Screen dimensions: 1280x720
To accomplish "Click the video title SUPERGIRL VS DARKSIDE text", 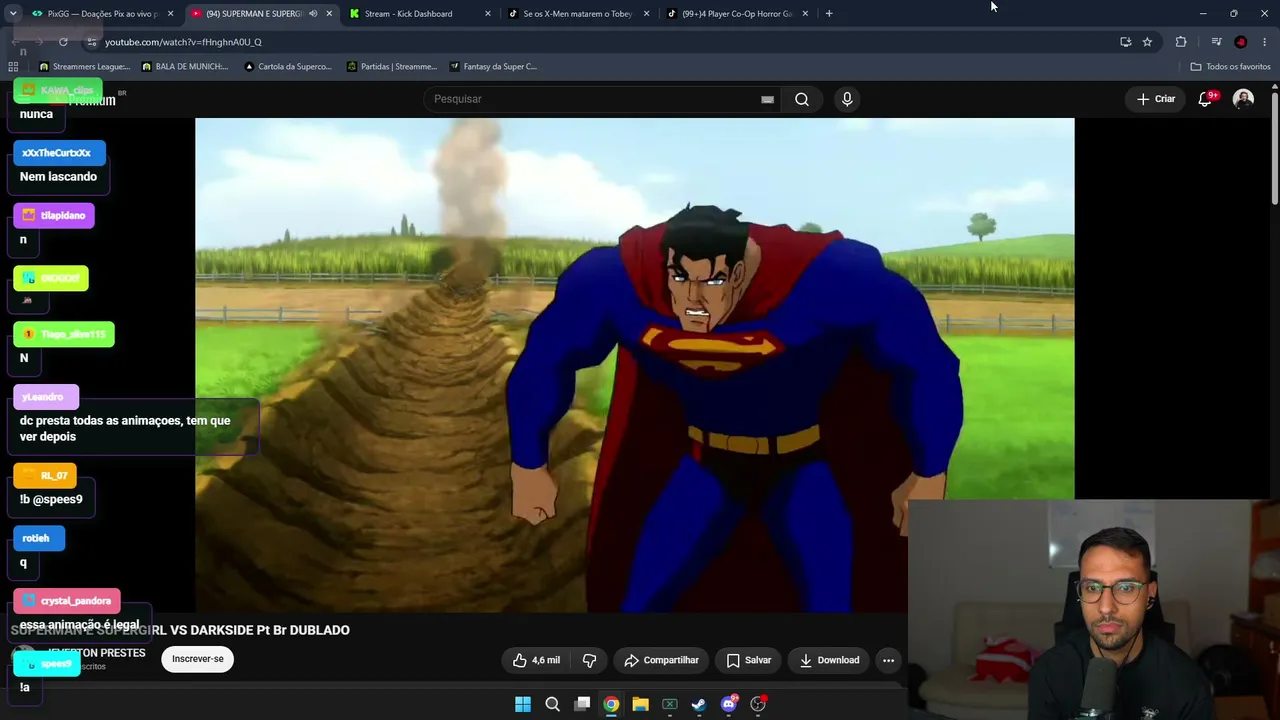I will pyautogui.click(x=180, y=630).
